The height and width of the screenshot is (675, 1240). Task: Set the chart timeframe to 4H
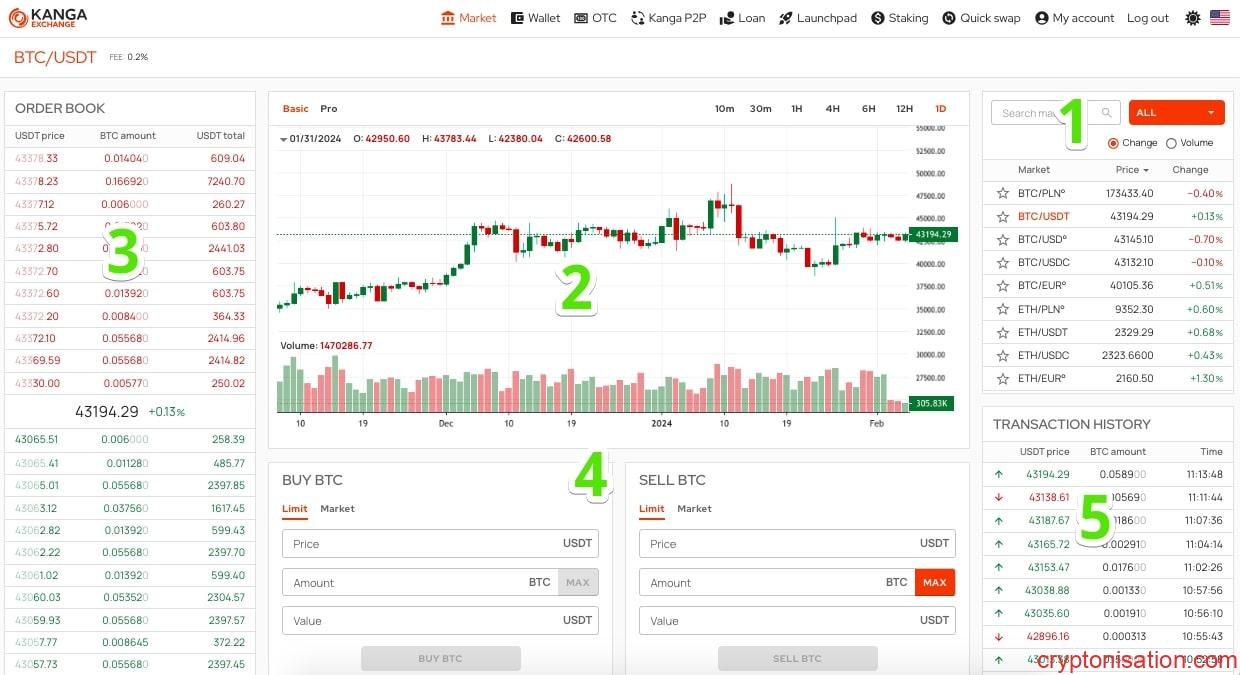[x=832, y=109]
